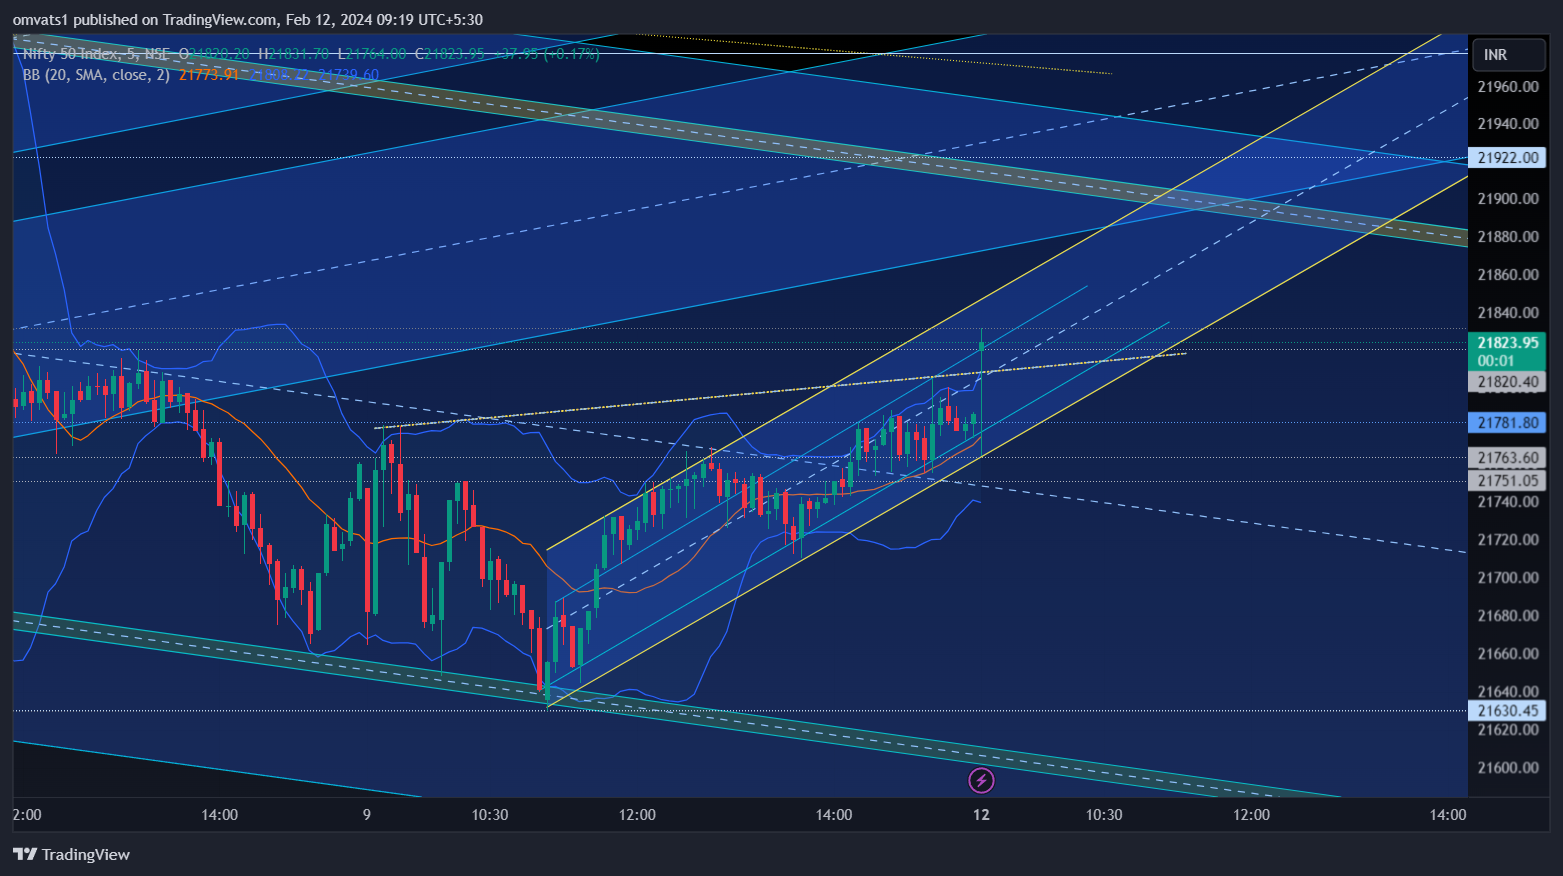1563x876 pixels.
Task: Click the date label 9 on time axis
Action: click(367, 815)
